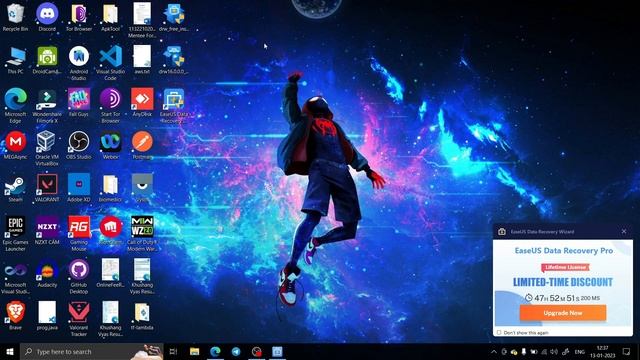This screenshot has width=640, height=360.
Task: Select the DroidCam desktop shortcut
Action: click(47, 60)
